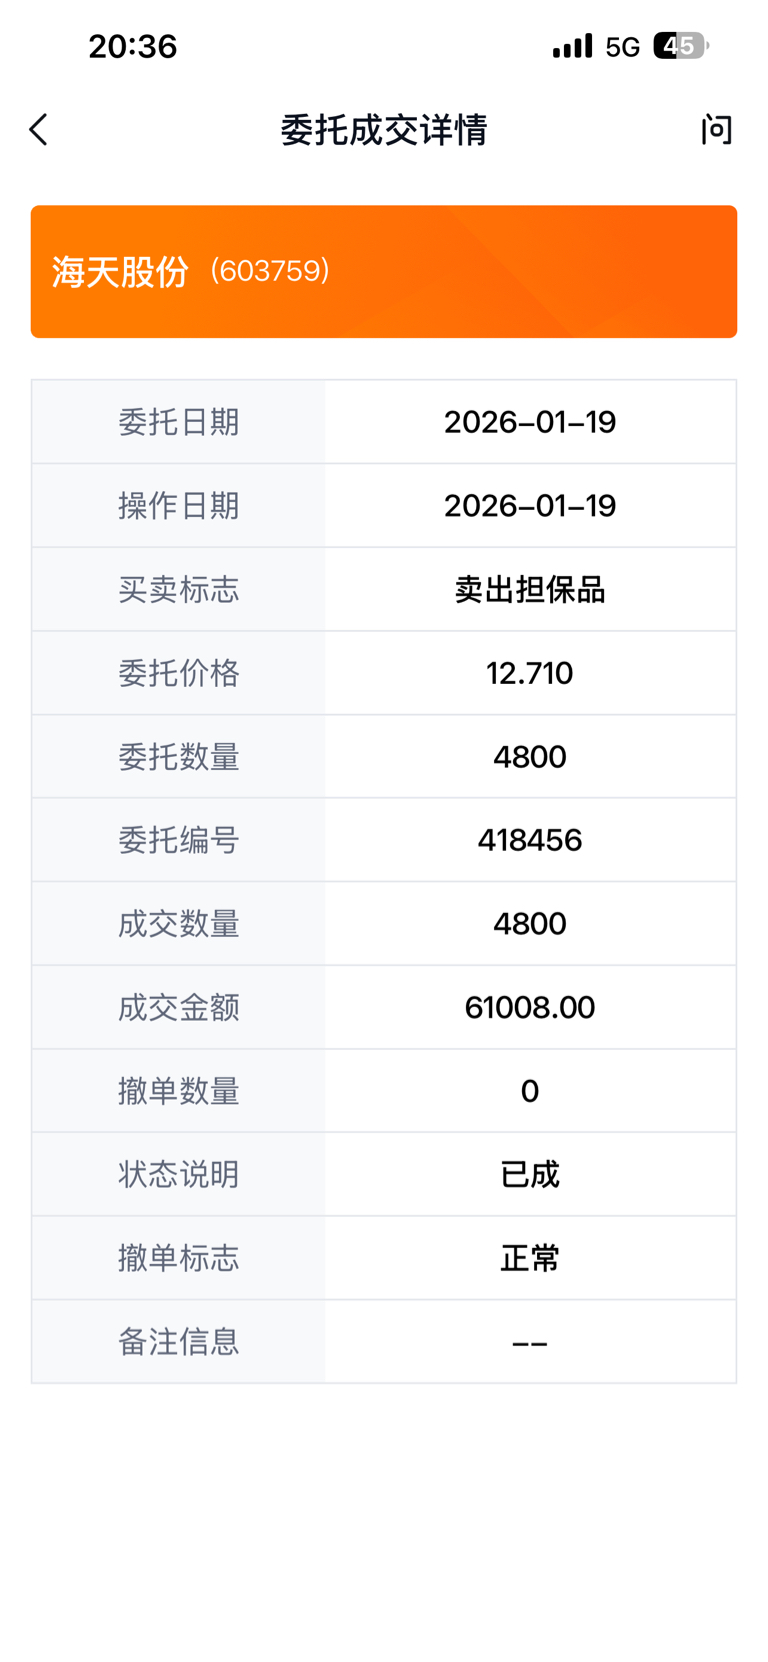This screenshot has height=1662, width=768.
Task: Tap the 成交金额 value 61008.00
Action: (x=530, y=1007)
